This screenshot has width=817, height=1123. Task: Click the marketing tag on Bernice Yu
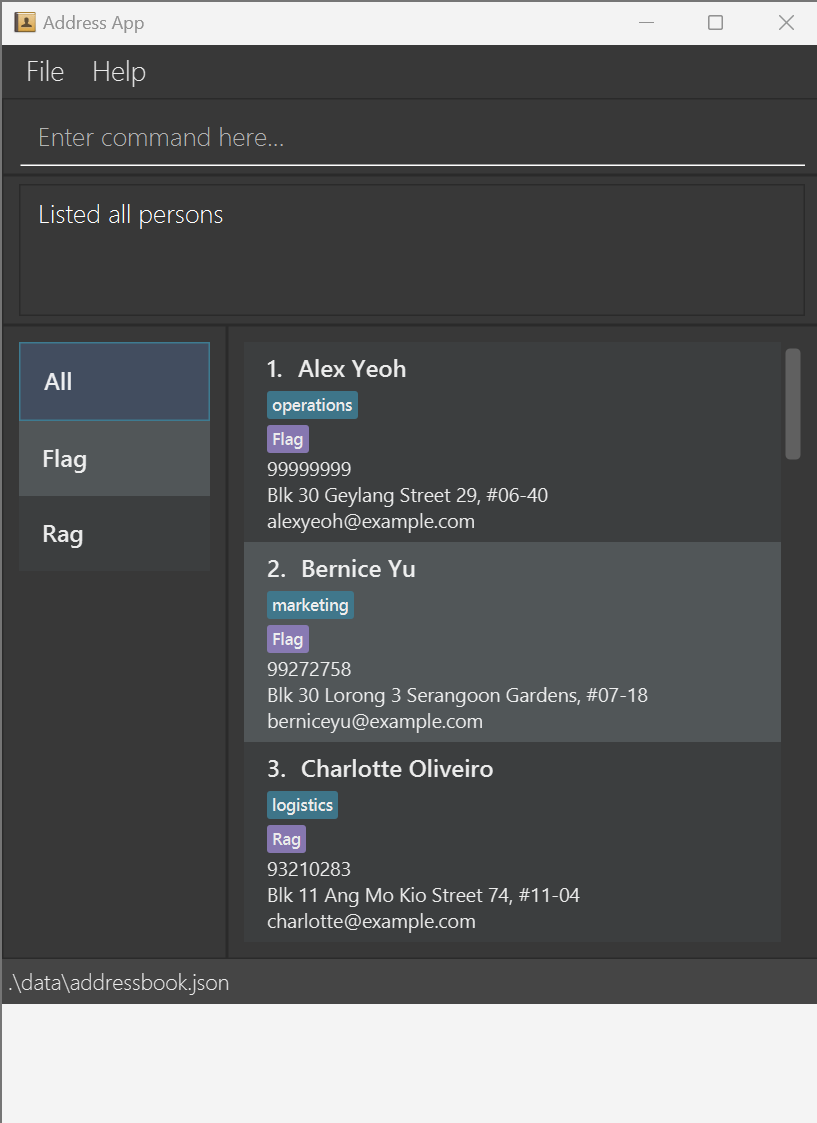(310, 605)
